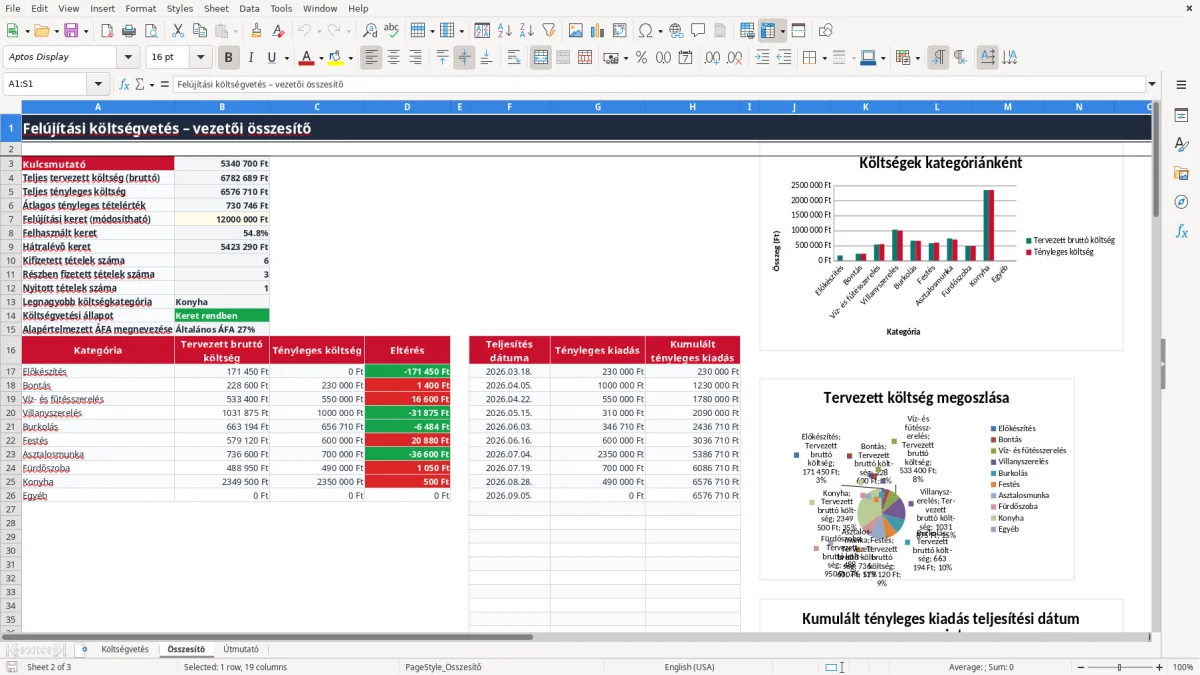Toggle wrap text

(513, 58)
